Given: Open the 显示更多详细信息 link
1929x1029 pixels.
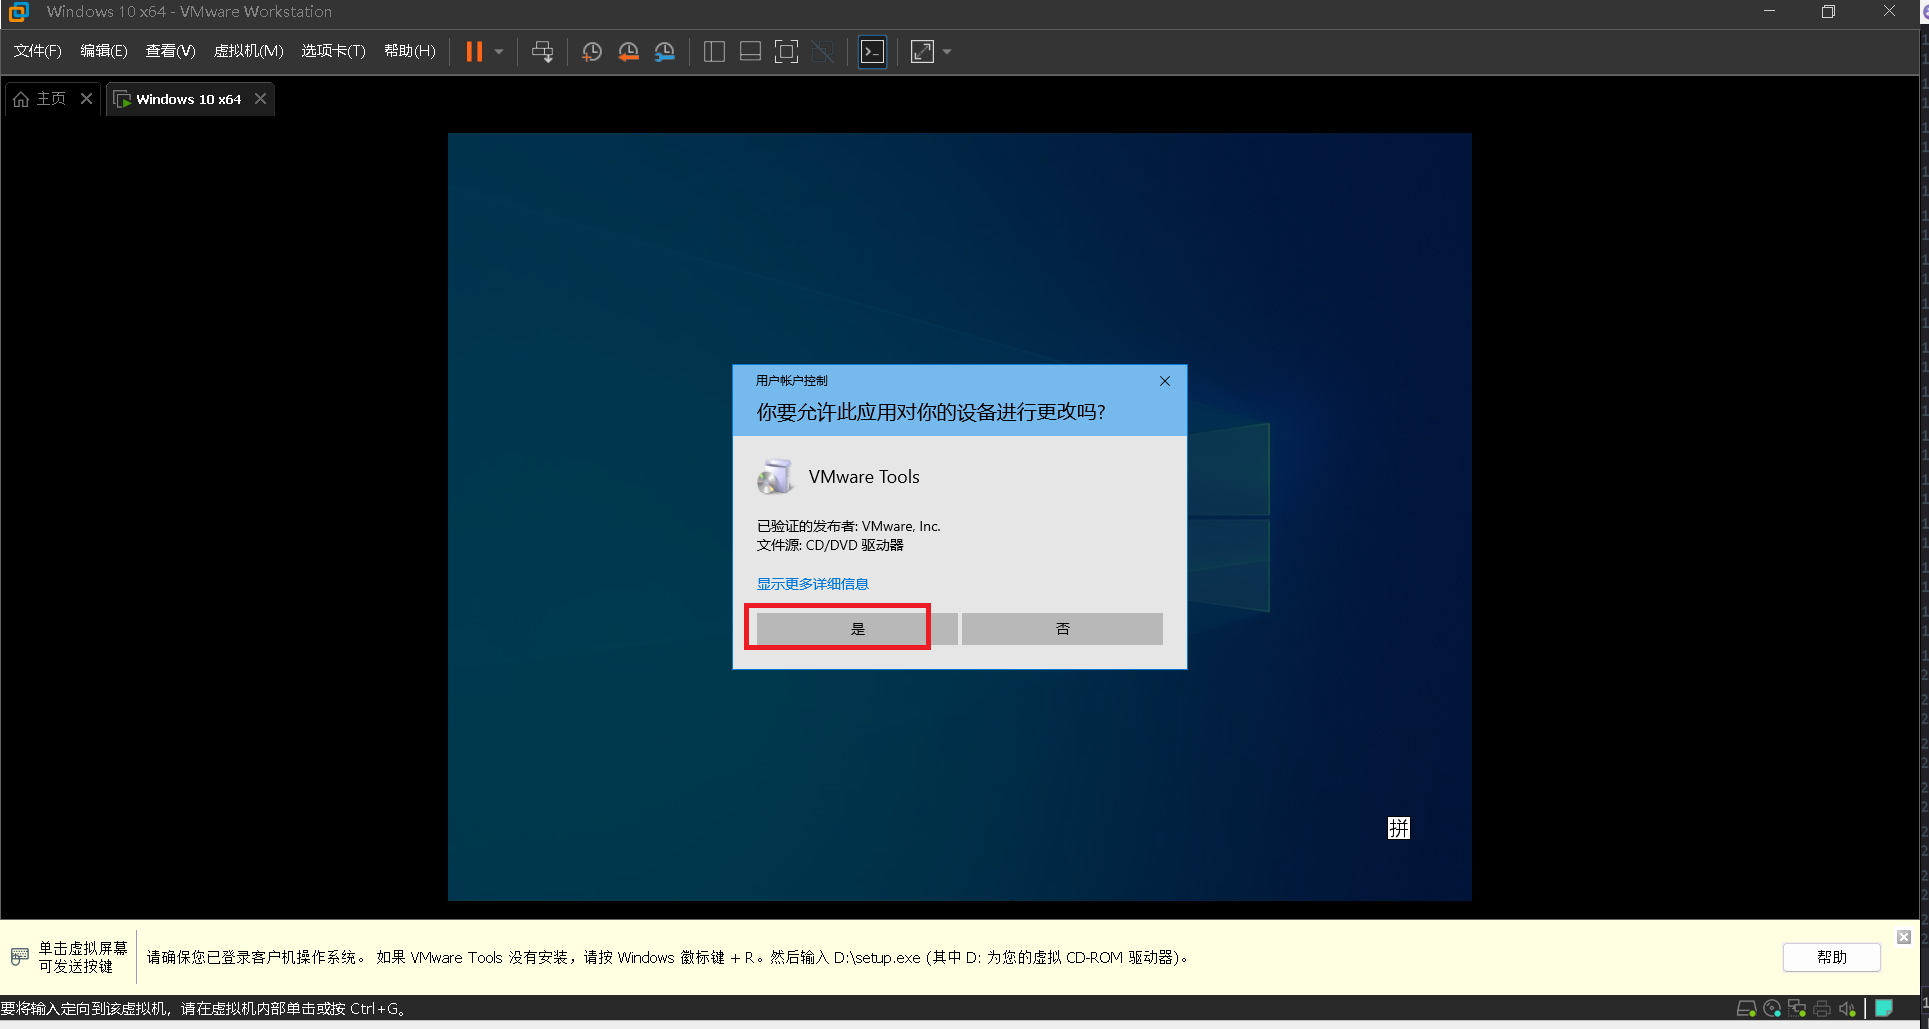Looking at the screenshot, I should [812, 584].
